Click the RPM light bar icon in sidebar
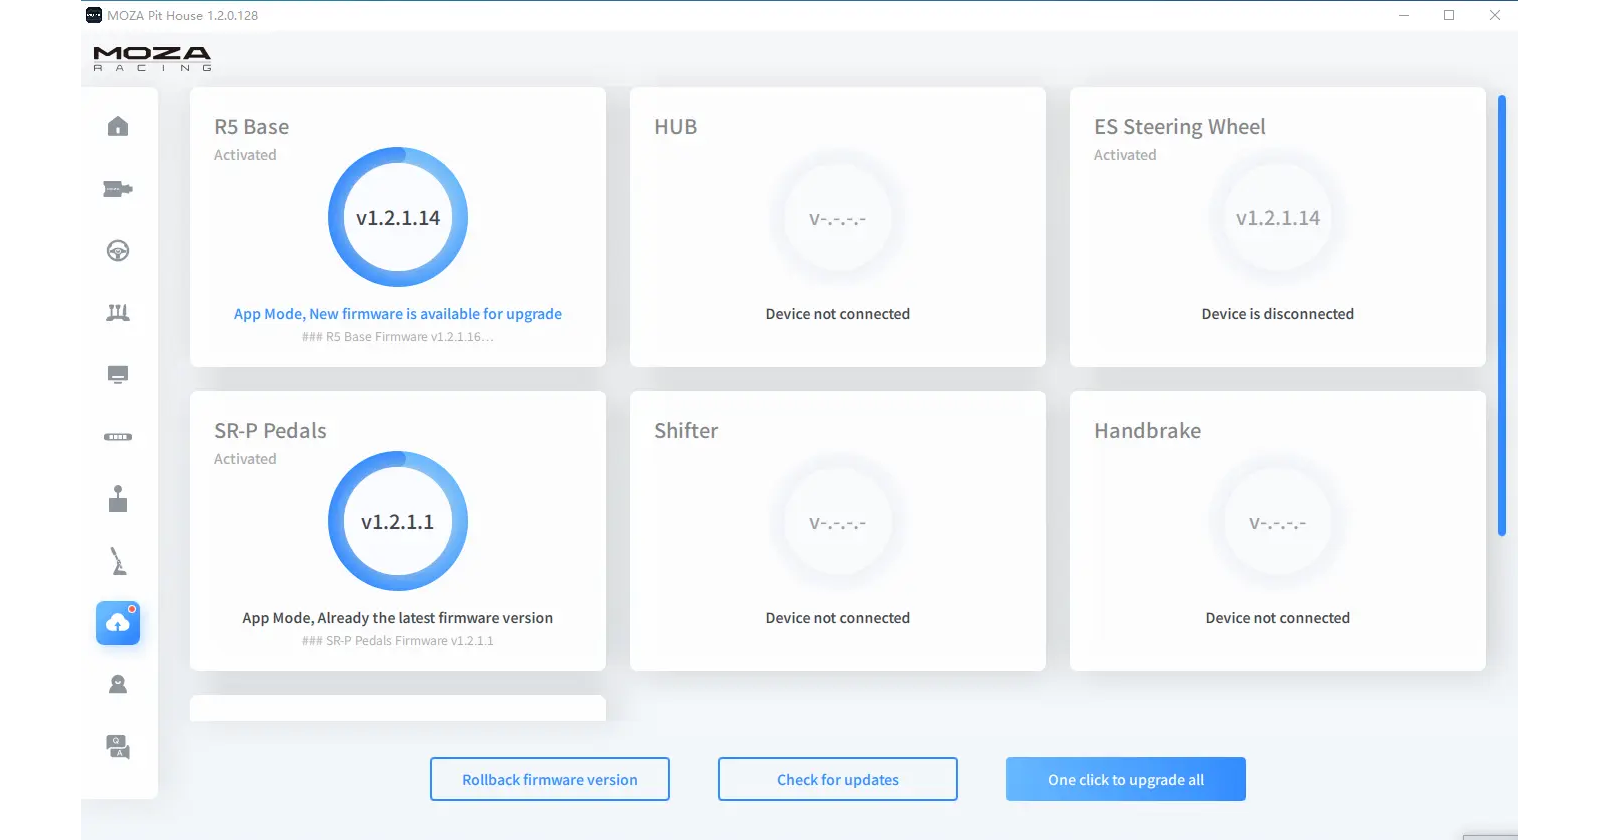1601x840 pixels. 118,437
